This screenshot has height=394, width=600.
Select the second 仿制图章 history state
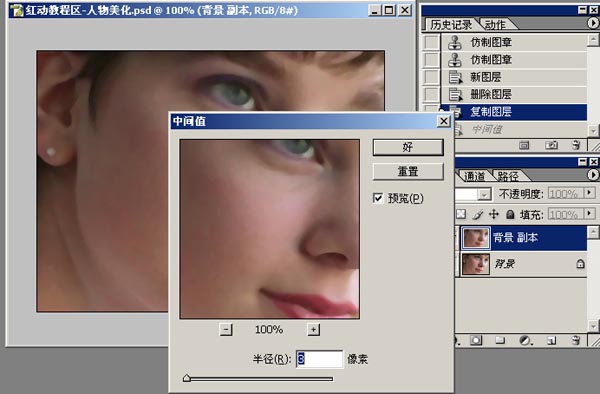click(514, 60)
